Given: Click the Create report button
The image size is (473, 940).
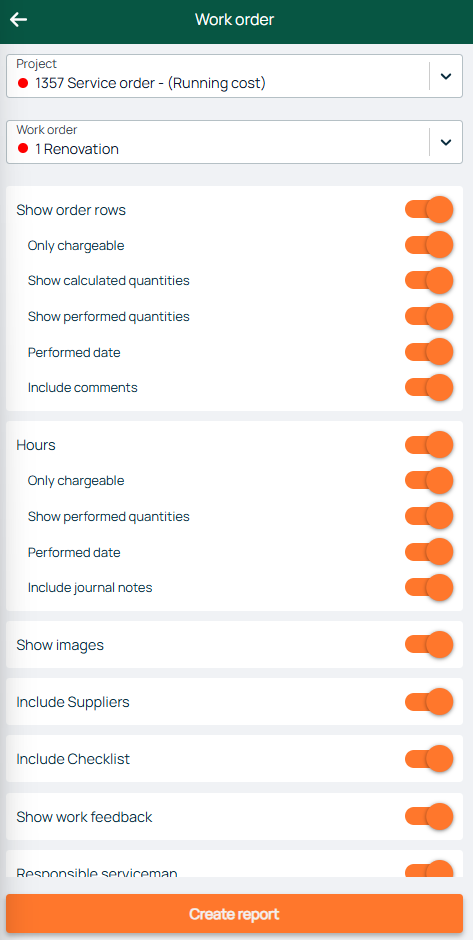Looking at the screenshot, I should [234, 914].
